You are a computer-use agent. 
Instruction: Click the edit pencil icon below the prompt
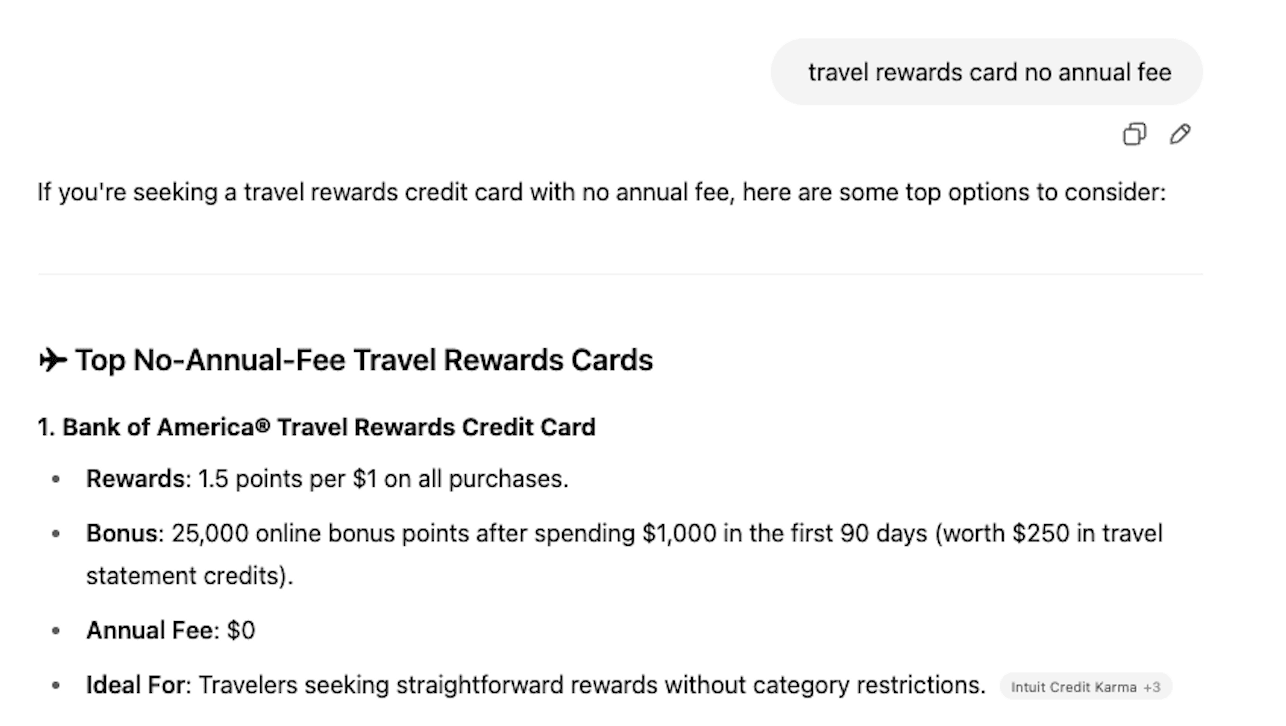[x=1180, y=133]
